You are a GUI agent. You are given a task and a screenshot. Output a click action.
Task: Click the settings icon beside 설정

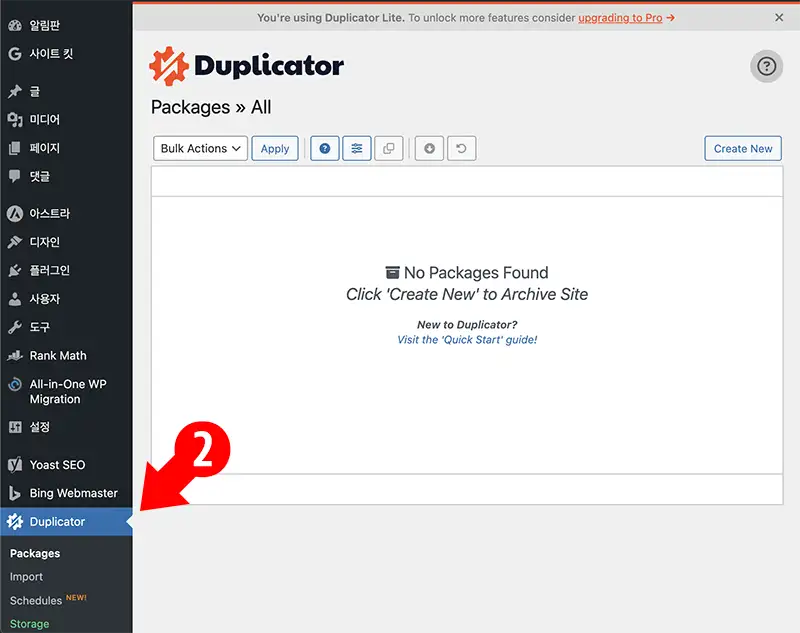pyautogui.click(x=15, y=427)
